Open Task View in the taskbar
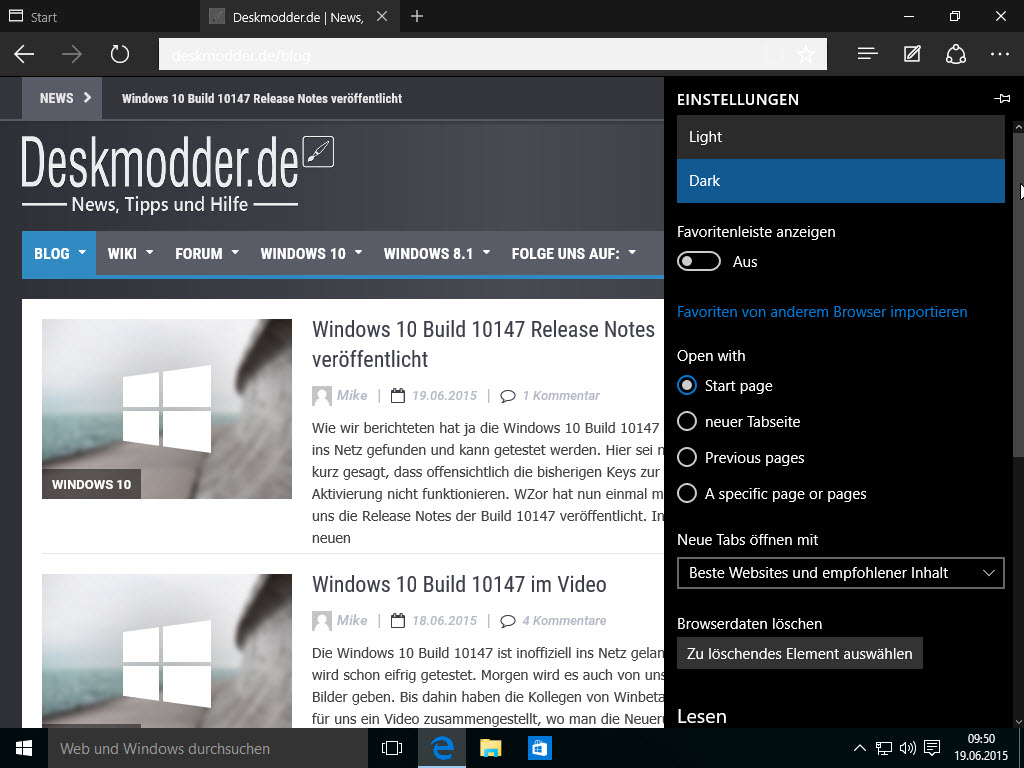This screenshot has height=768, width=1024. [392, 748]
